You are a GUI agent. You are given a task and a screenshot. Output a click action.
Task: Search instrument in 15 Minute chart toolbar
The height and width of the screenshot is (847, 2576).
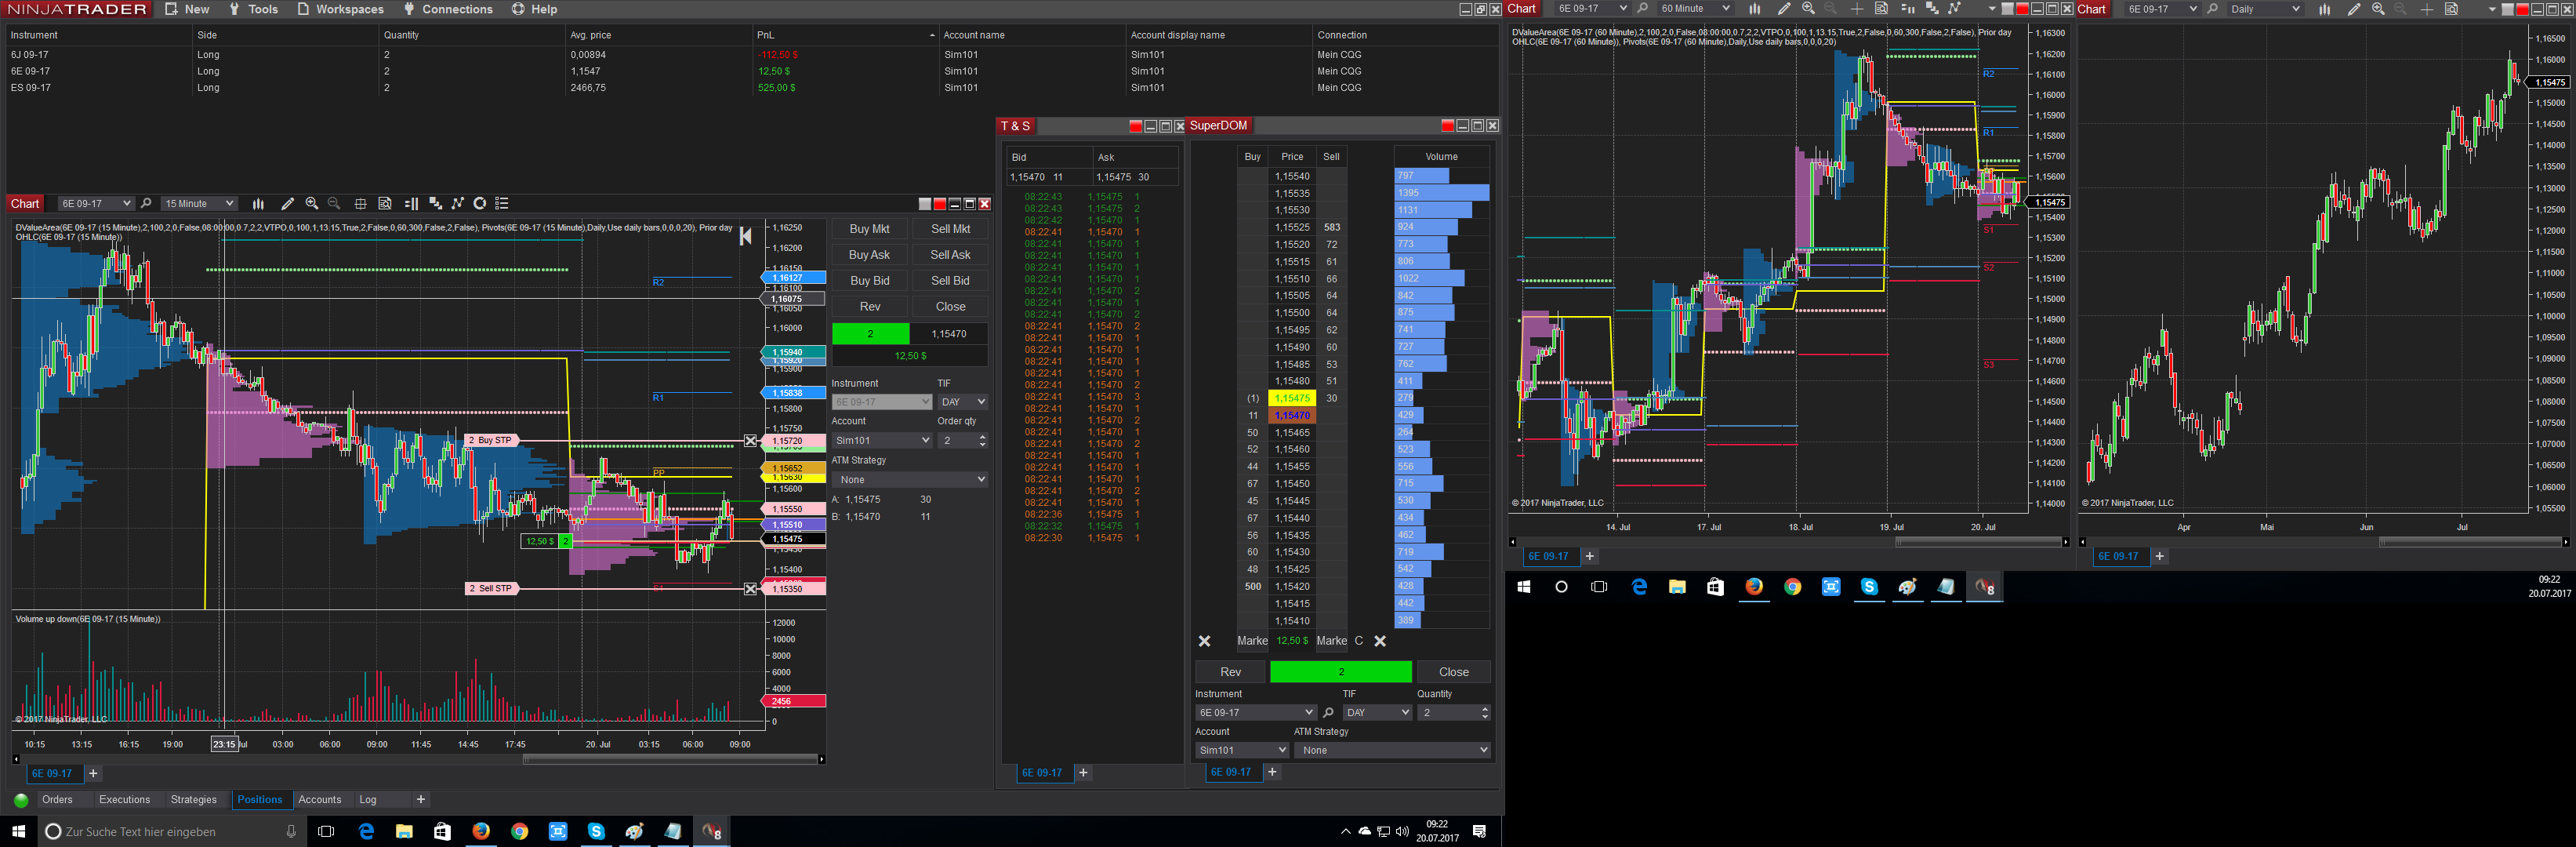point(146,204)
